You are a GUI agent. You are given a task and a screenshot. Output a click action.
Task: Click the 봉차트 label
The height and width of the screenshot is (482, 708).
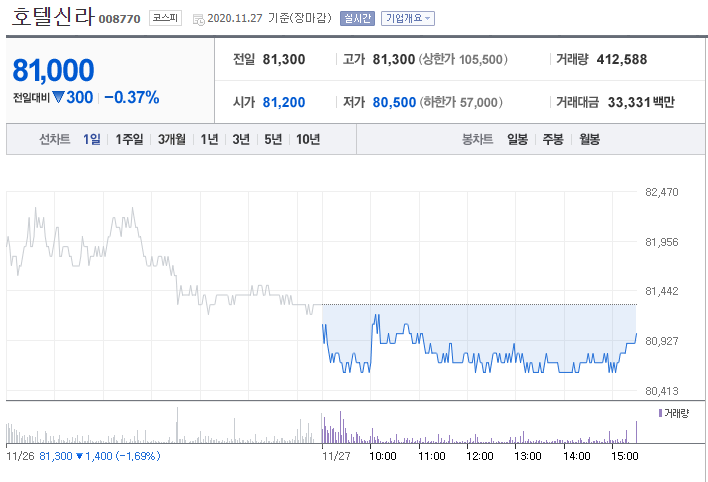point(477,139)
